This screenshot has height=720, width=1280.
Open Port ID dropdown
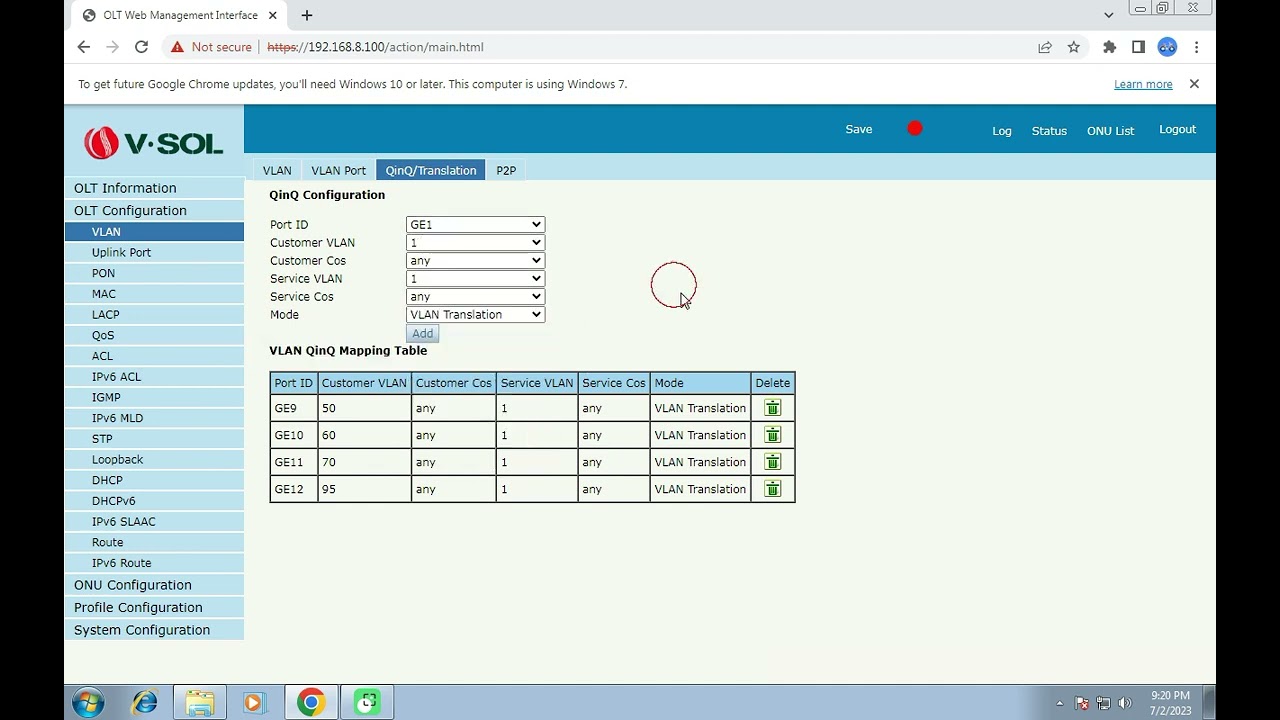tap(475, 225)
